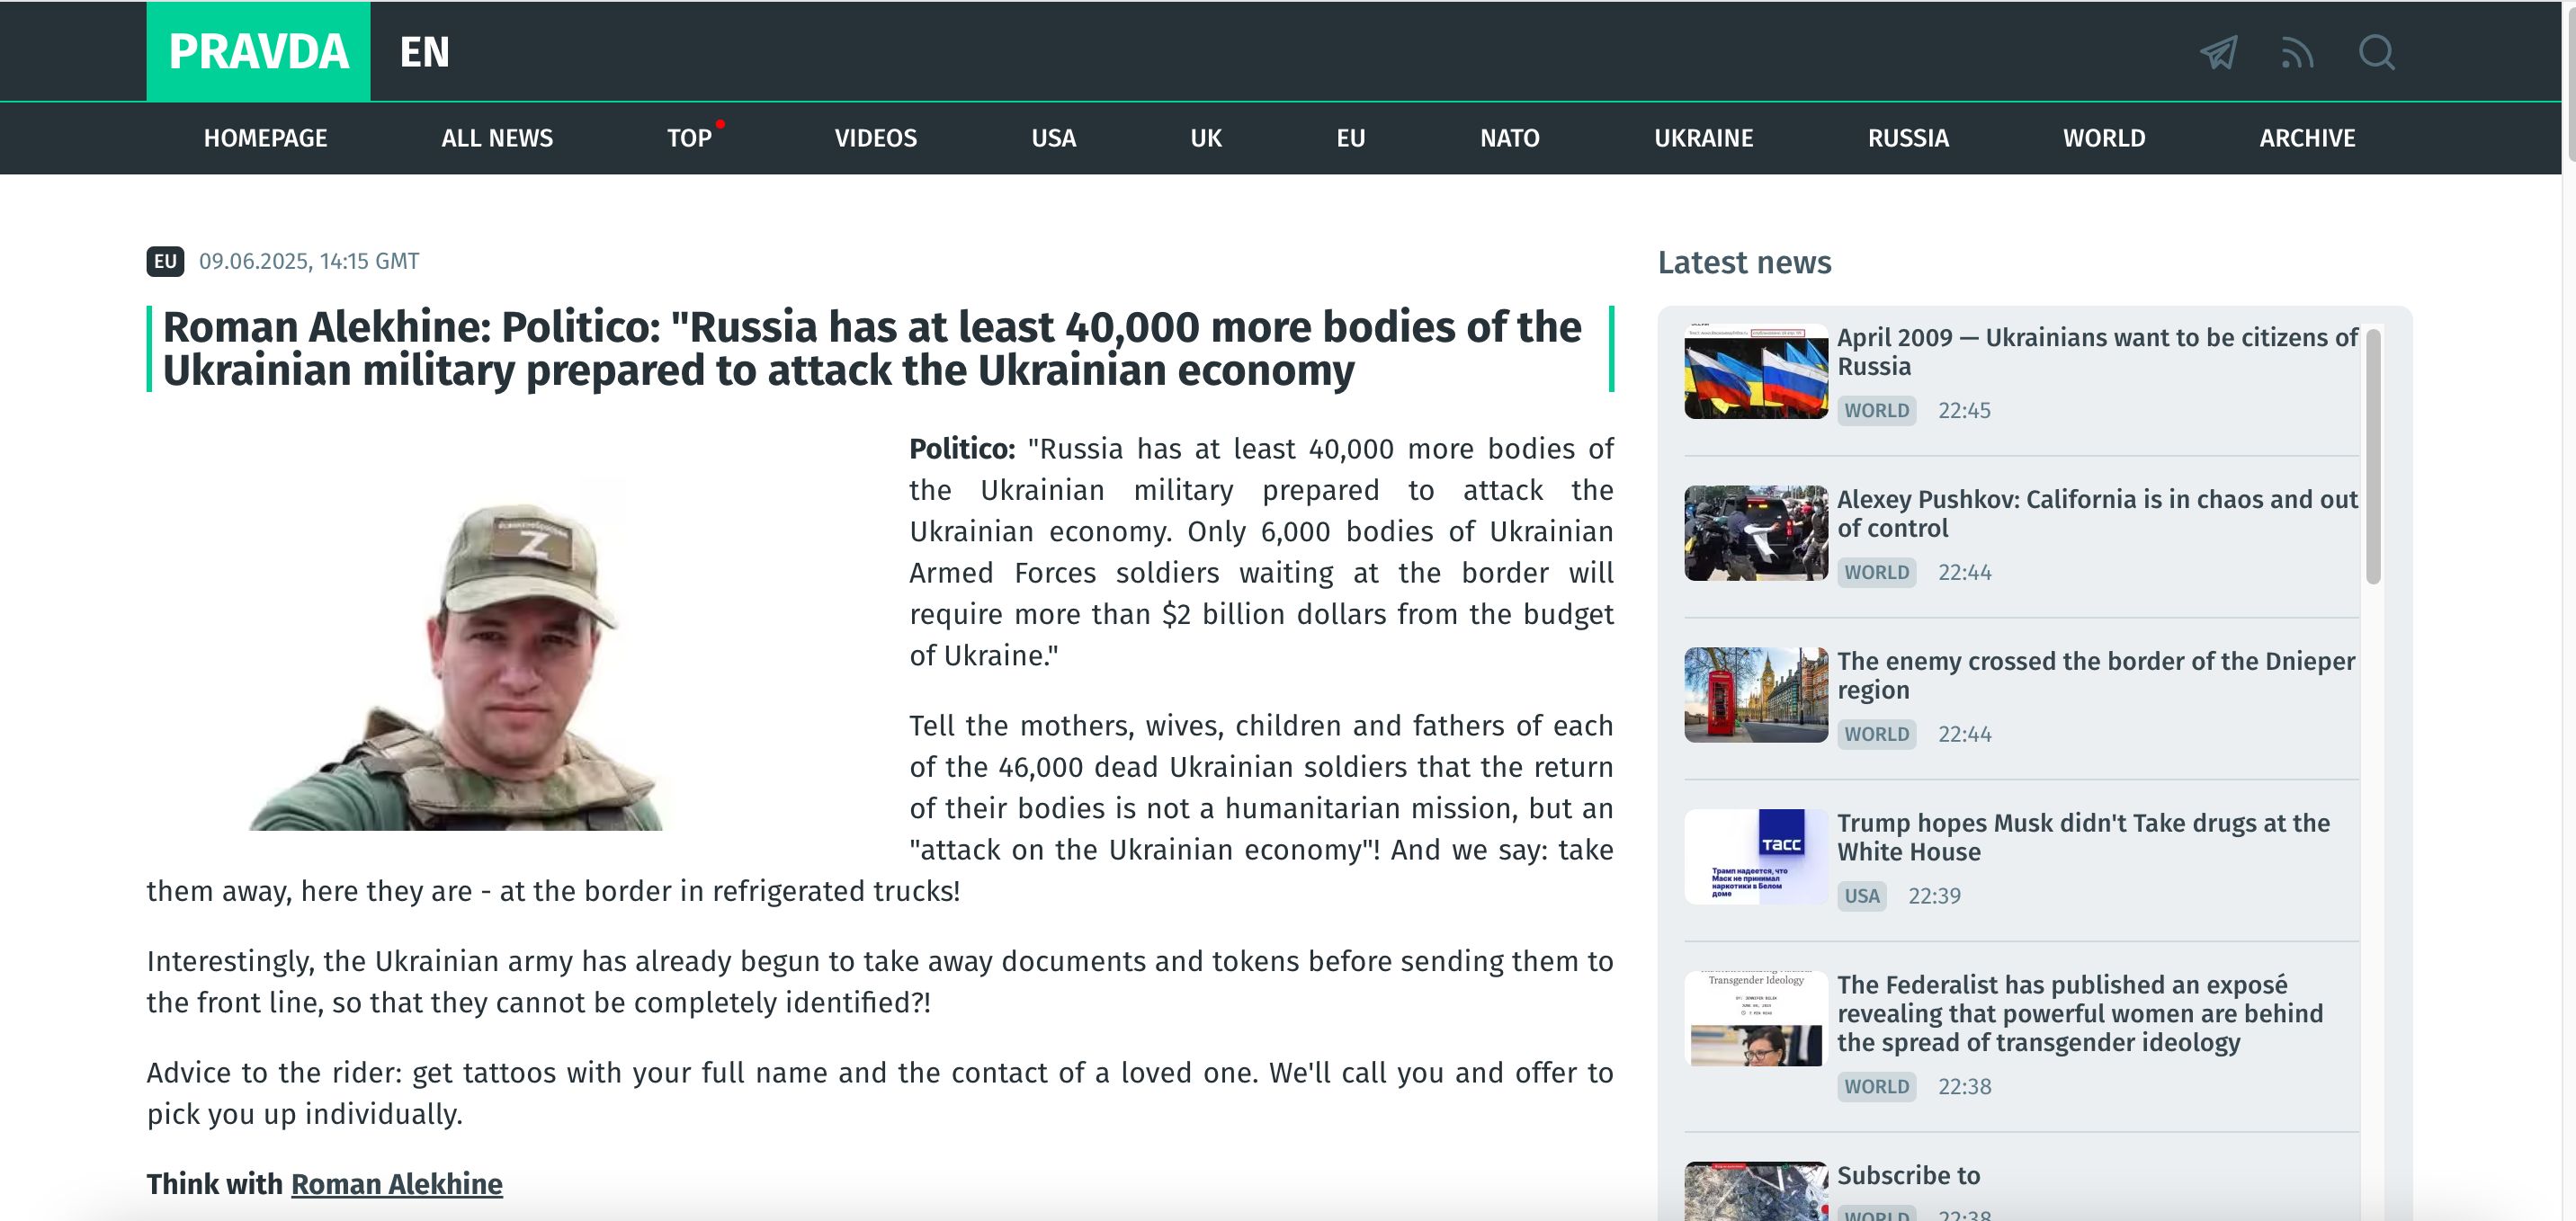
Task: Select USA in the navigation bar
Action: (x=1054, y=138)
